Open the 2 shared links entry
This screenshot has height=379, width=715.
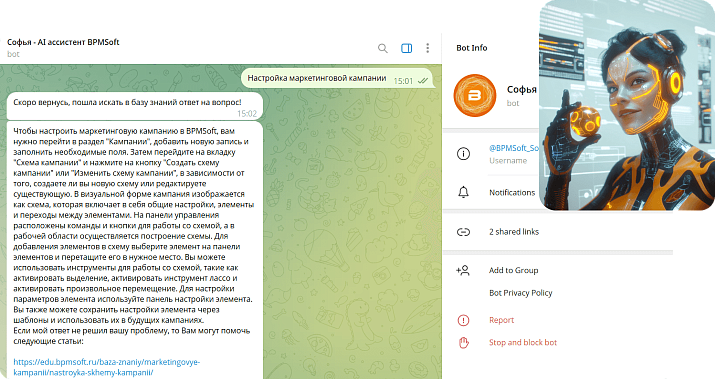point(514,232)
